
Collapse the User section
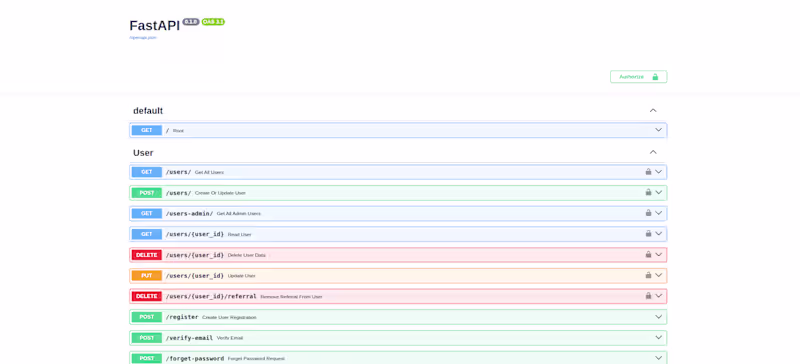[x=653, y=152]
